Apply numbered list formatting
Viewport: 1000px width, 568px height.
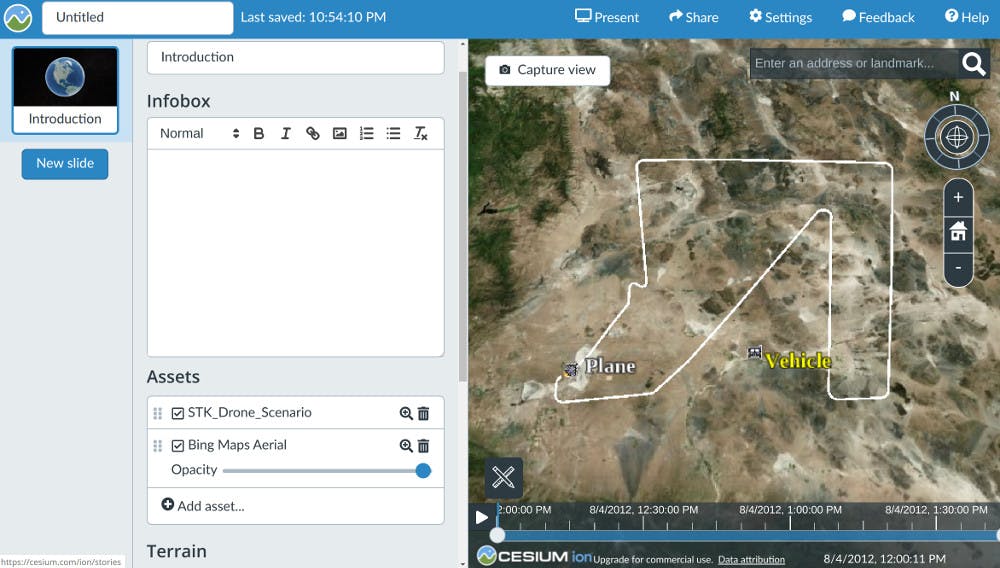pos(367,133)
